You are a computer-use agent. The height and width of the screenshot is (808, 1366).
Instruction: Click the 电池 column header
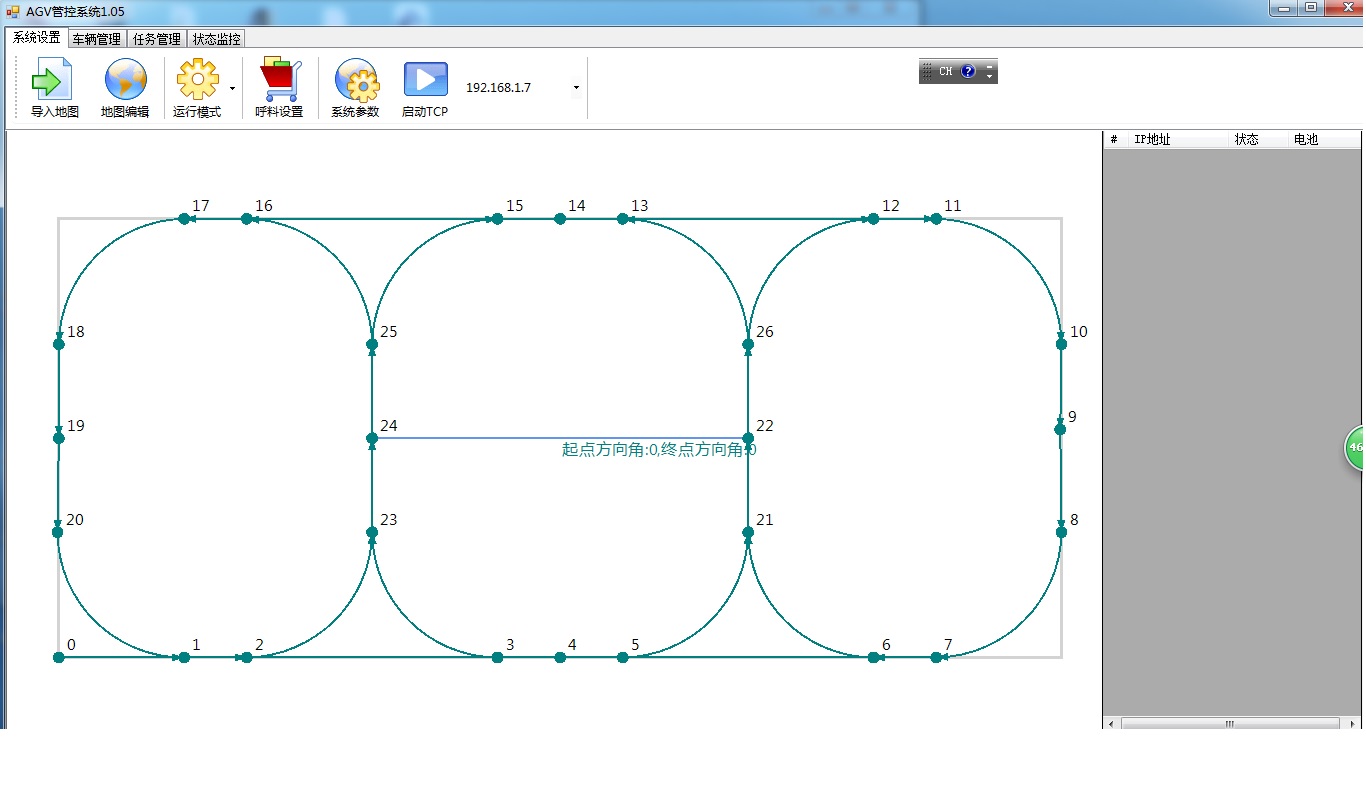pos(1324,140)
